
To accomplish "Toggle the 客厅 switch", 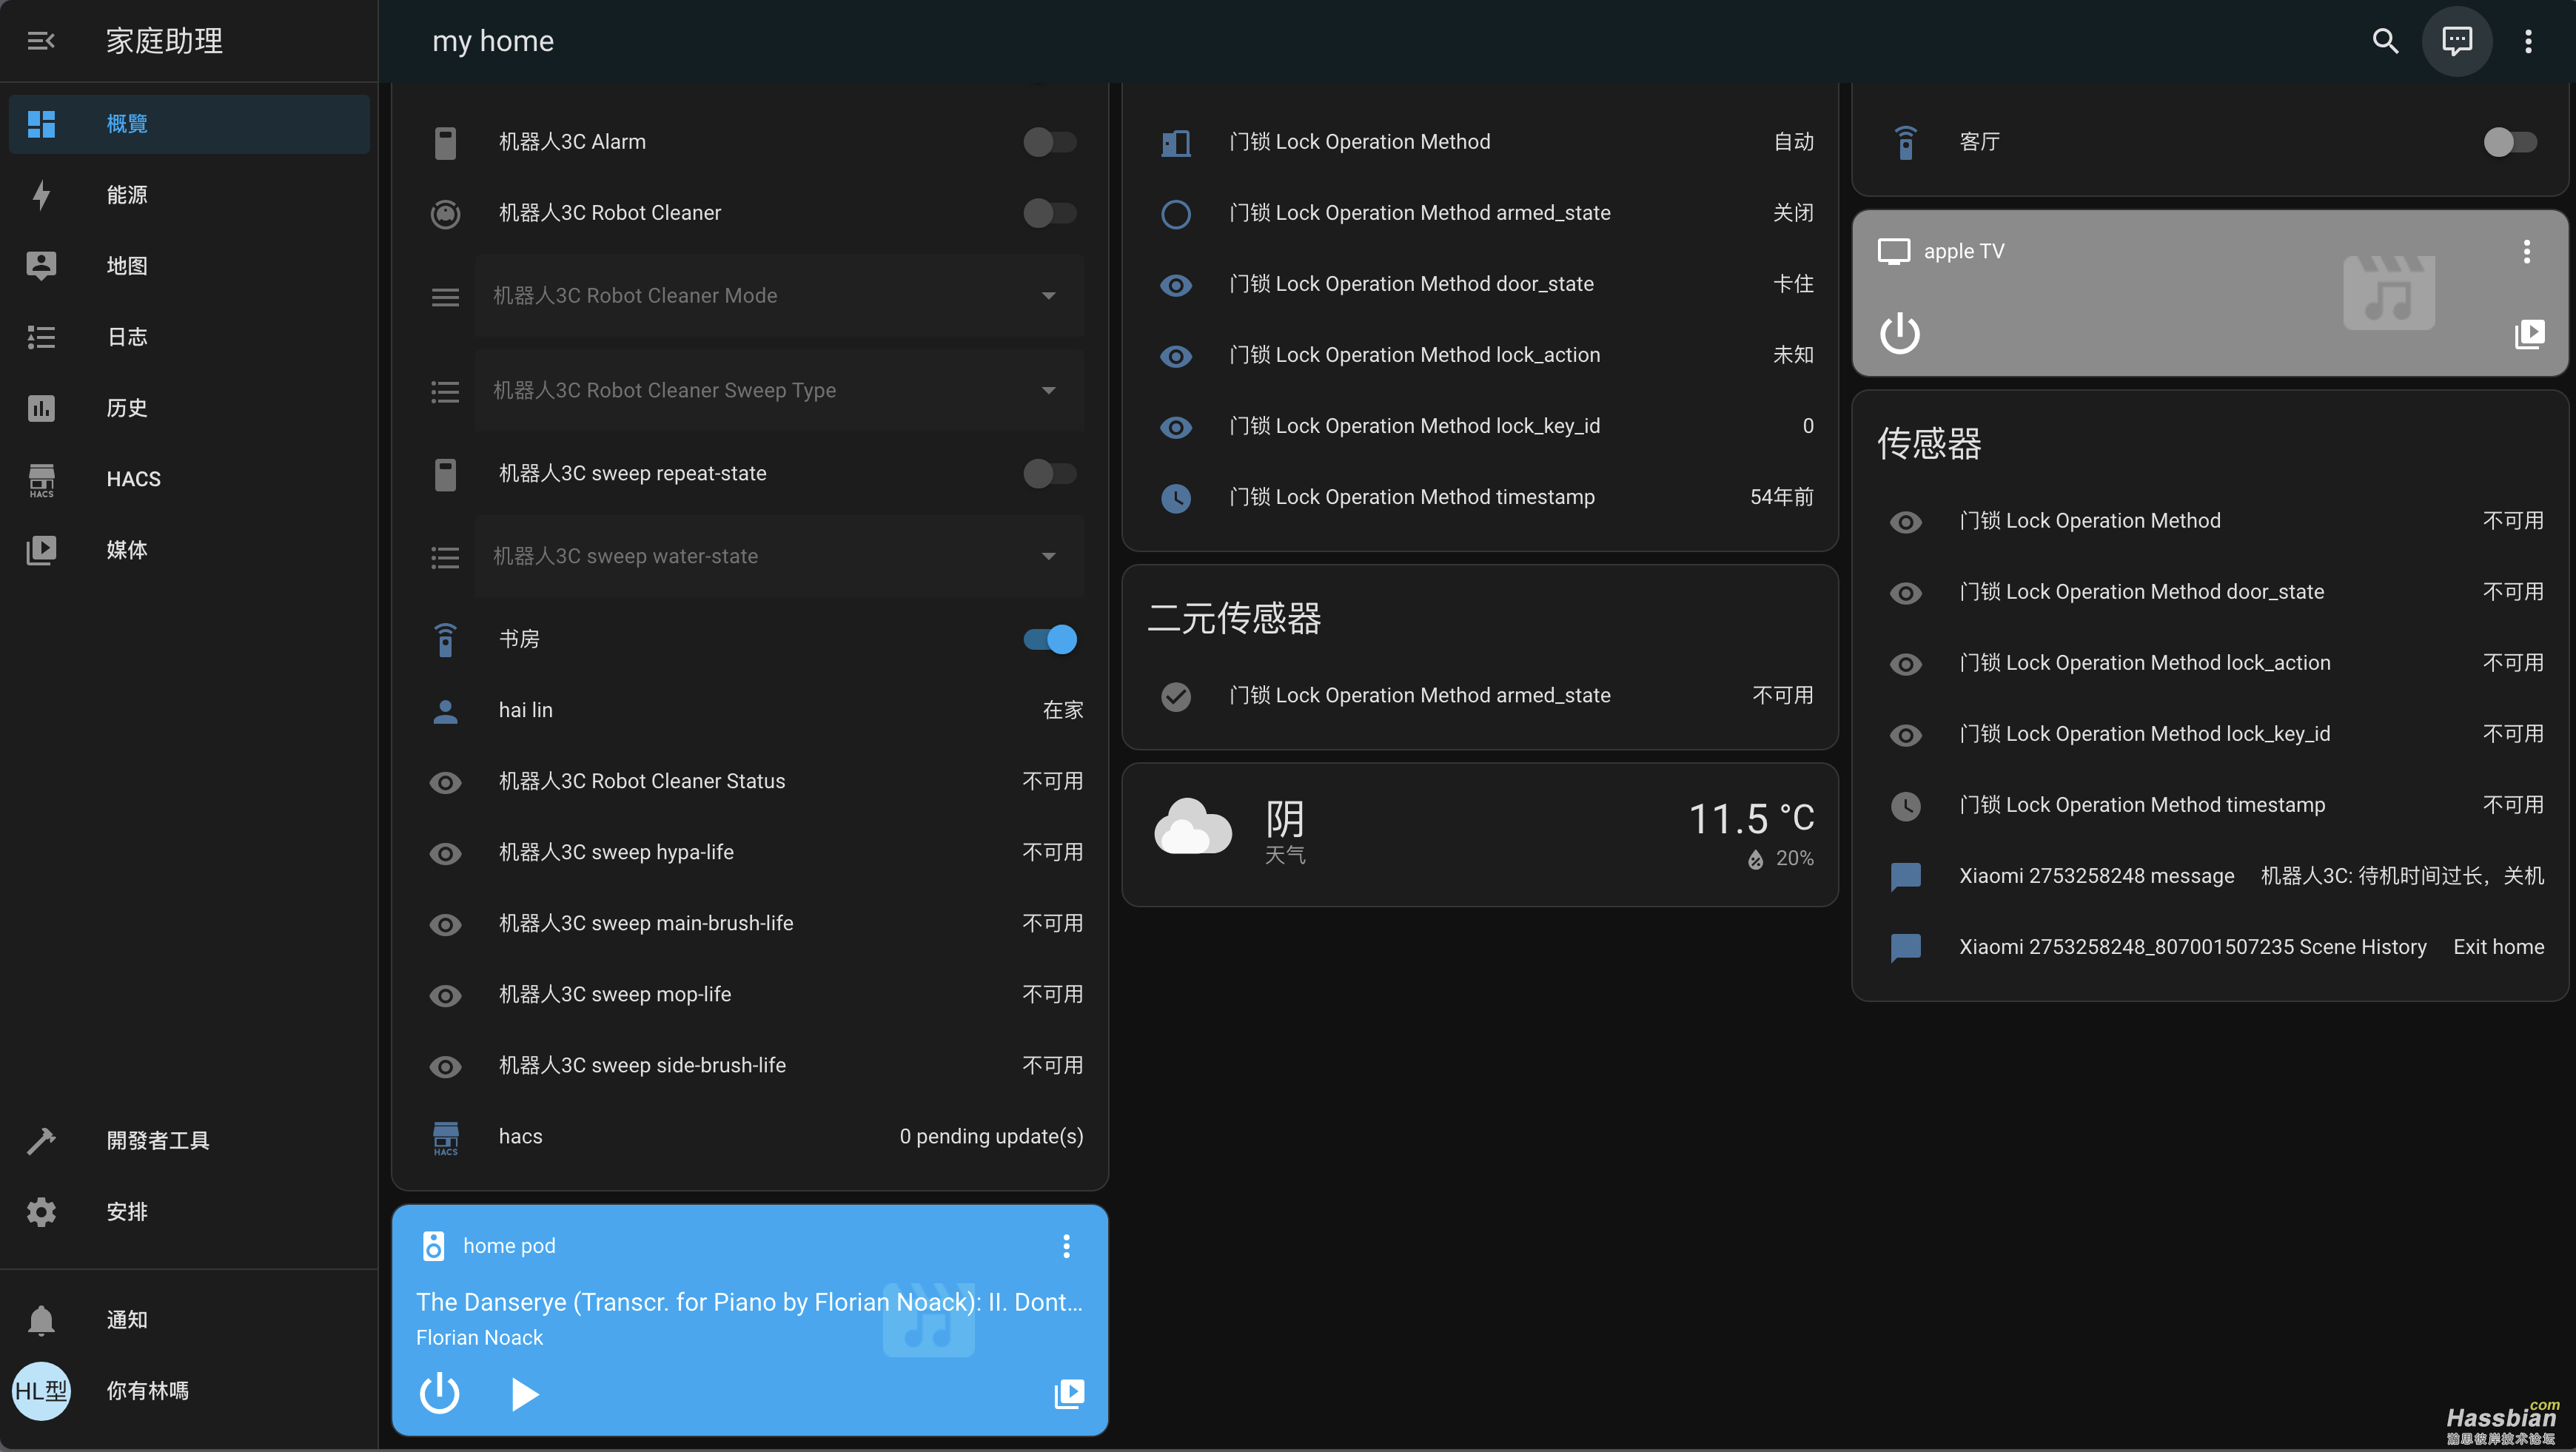I will pyautogui.click(x=2510, y=142).
